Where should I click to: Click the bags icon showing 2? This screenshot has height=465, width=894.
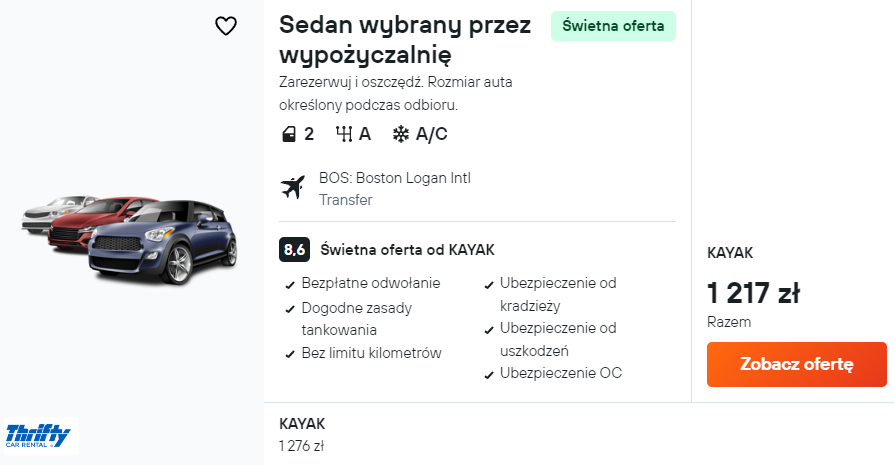(287, 134)
